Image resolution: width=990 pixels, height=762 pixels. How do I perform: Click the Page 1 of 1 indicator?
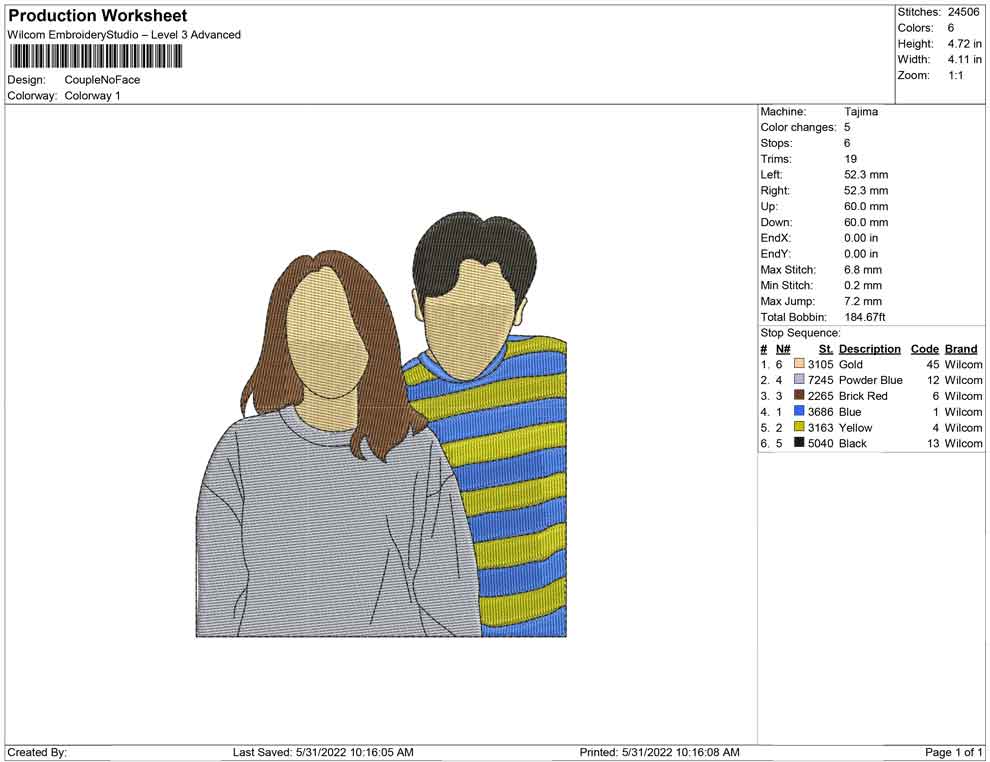[954, 752]
